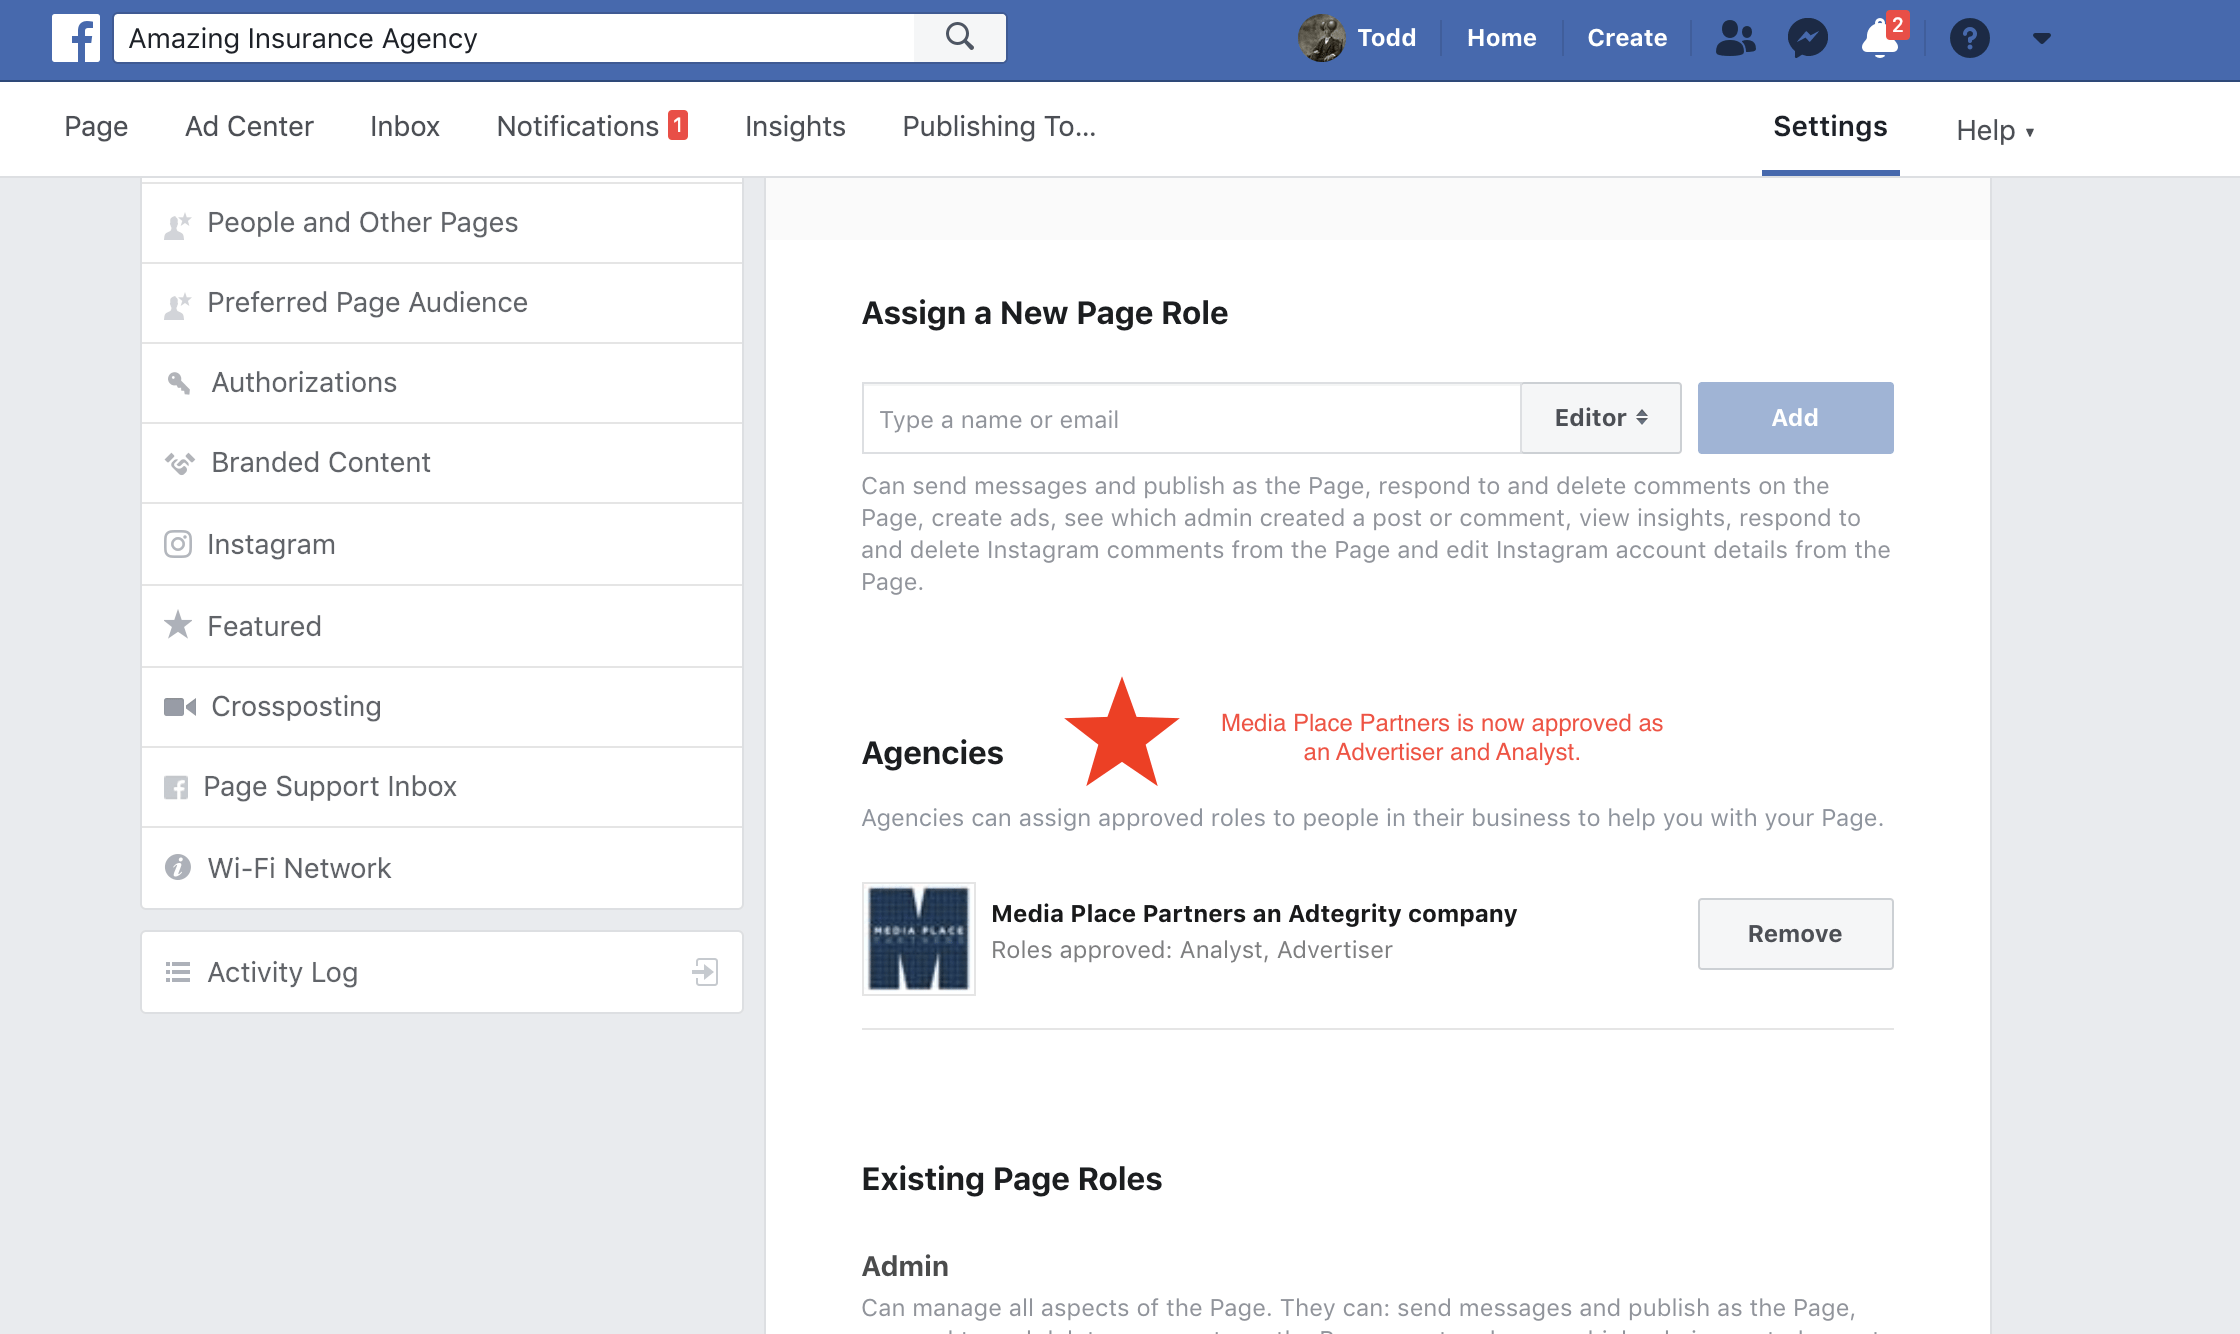Click the Branded Content handshake icon
The width and height of the screenshot is (2240, 1334).
click(x=179, y=463)
